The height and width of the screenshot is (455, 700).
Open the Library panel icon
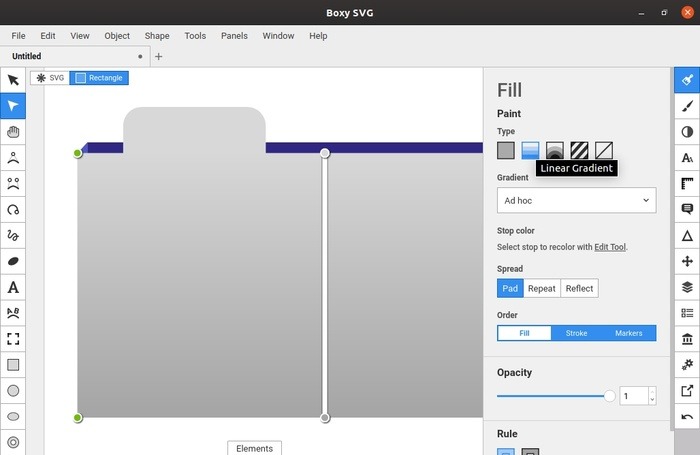(687, 339)
